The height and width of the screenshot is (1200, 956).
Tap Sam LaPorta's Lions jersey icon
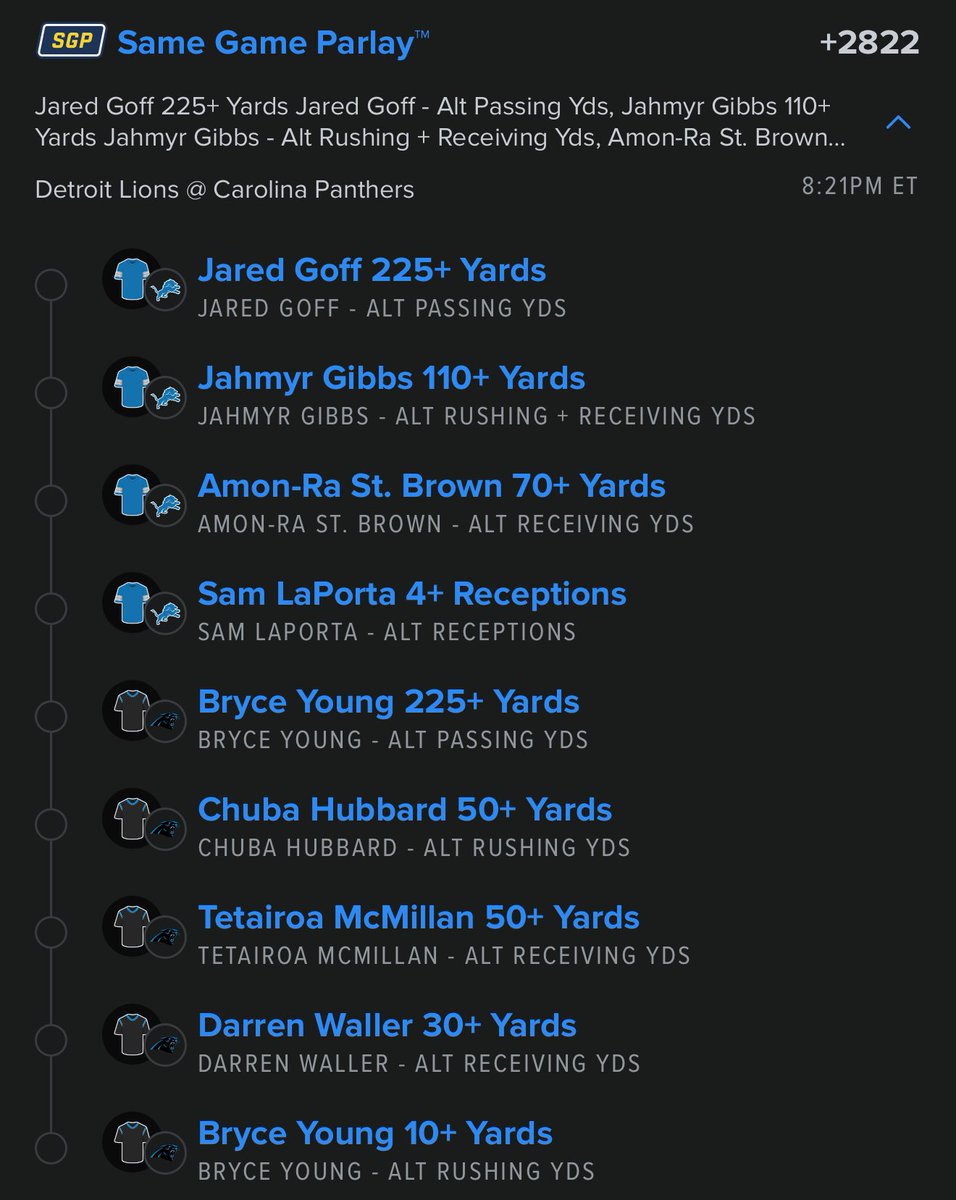click(132, 602)
